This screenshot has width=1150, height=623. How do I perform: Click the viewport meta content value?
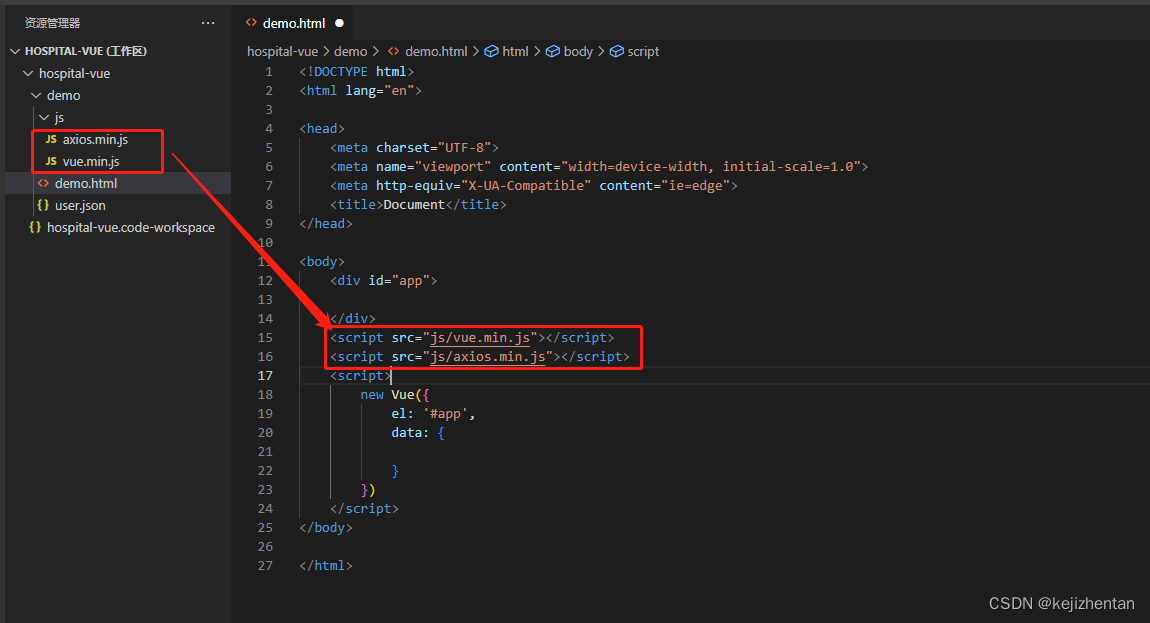click(711, 167)
